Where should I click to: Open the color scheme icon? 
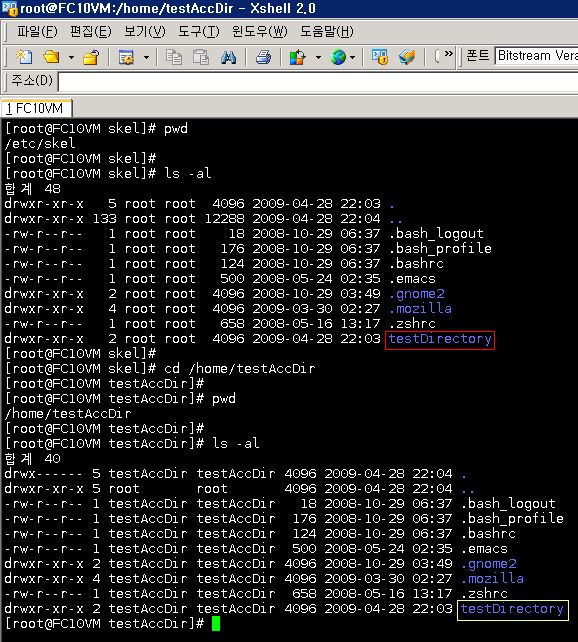(x=298, y=57)
